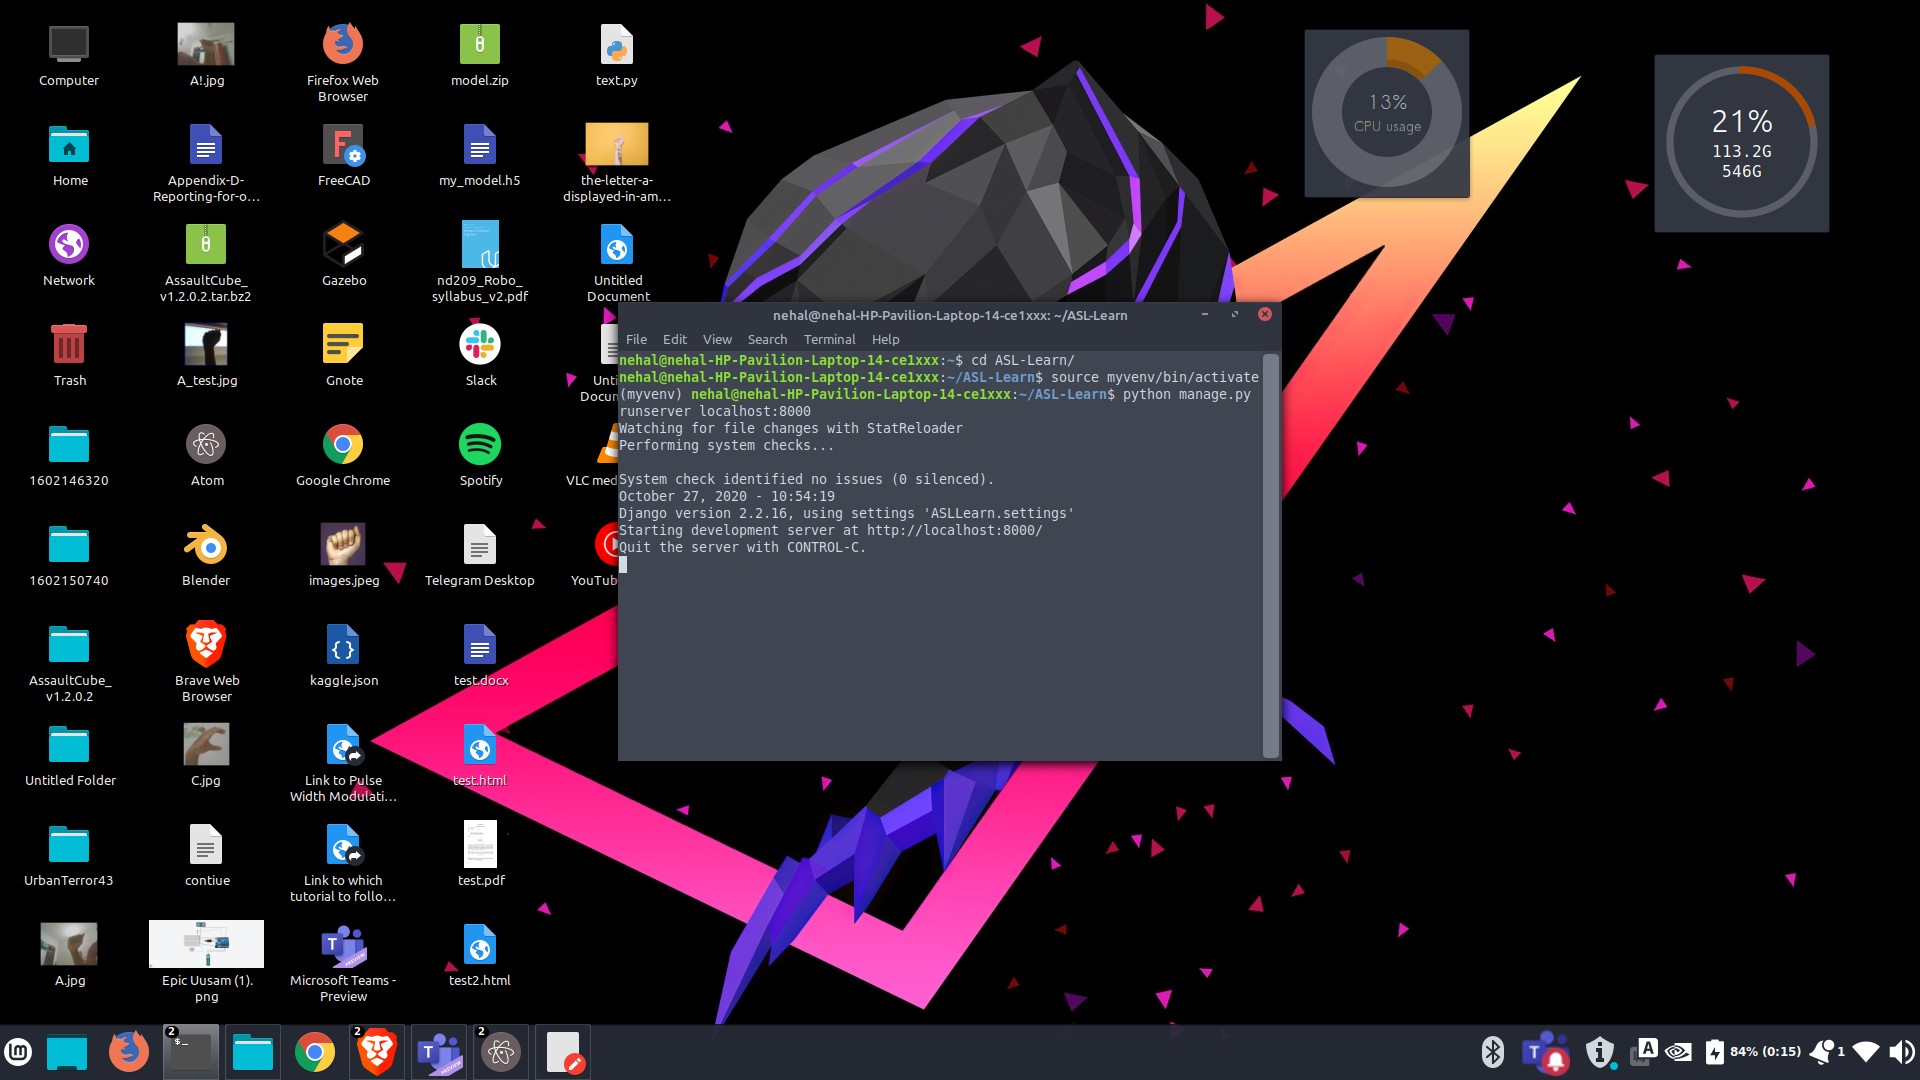
Task: Click Google Chrome in the taskbar
Action: click(315, 1052)
